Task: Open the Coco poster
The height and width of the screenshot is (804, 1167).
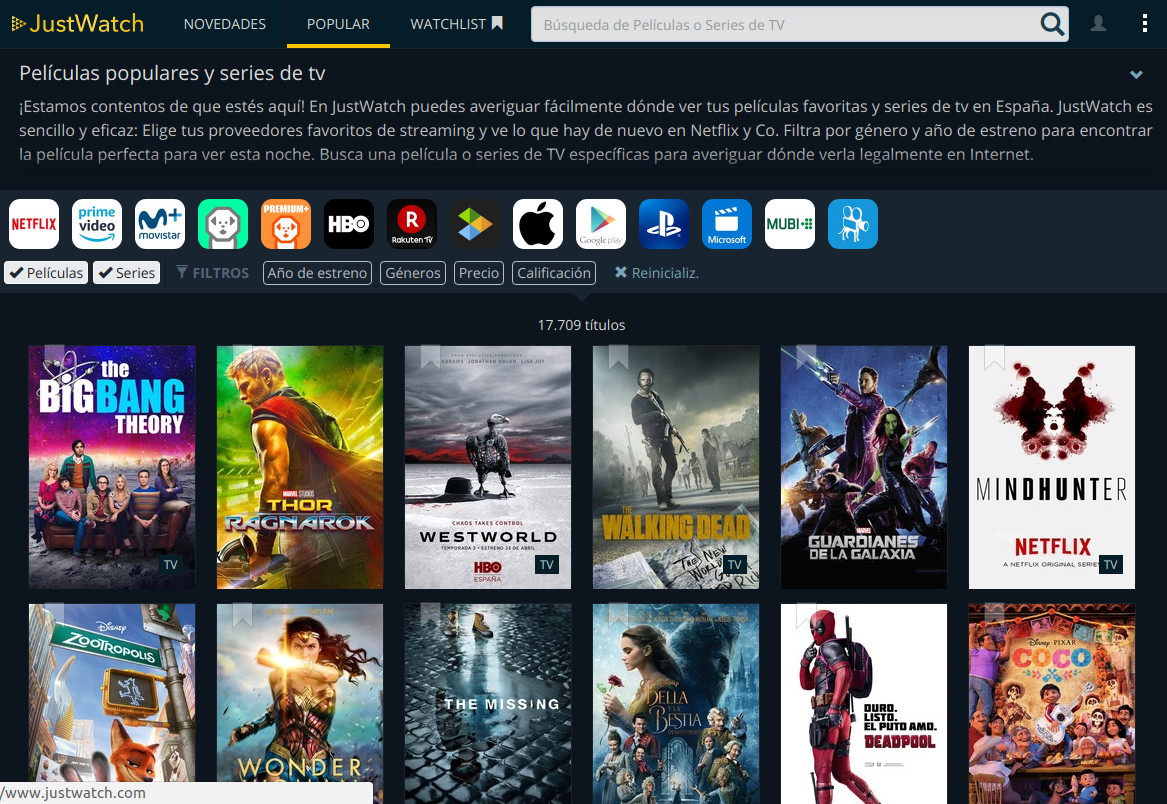Action: click(x=1052, y=704)
